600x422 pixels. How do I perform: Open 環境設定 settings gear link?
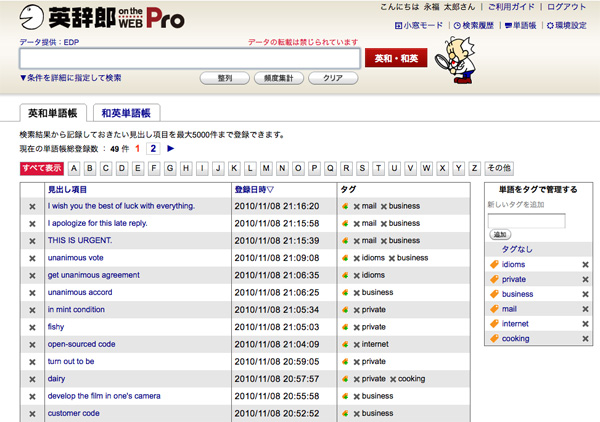point(567,26)
